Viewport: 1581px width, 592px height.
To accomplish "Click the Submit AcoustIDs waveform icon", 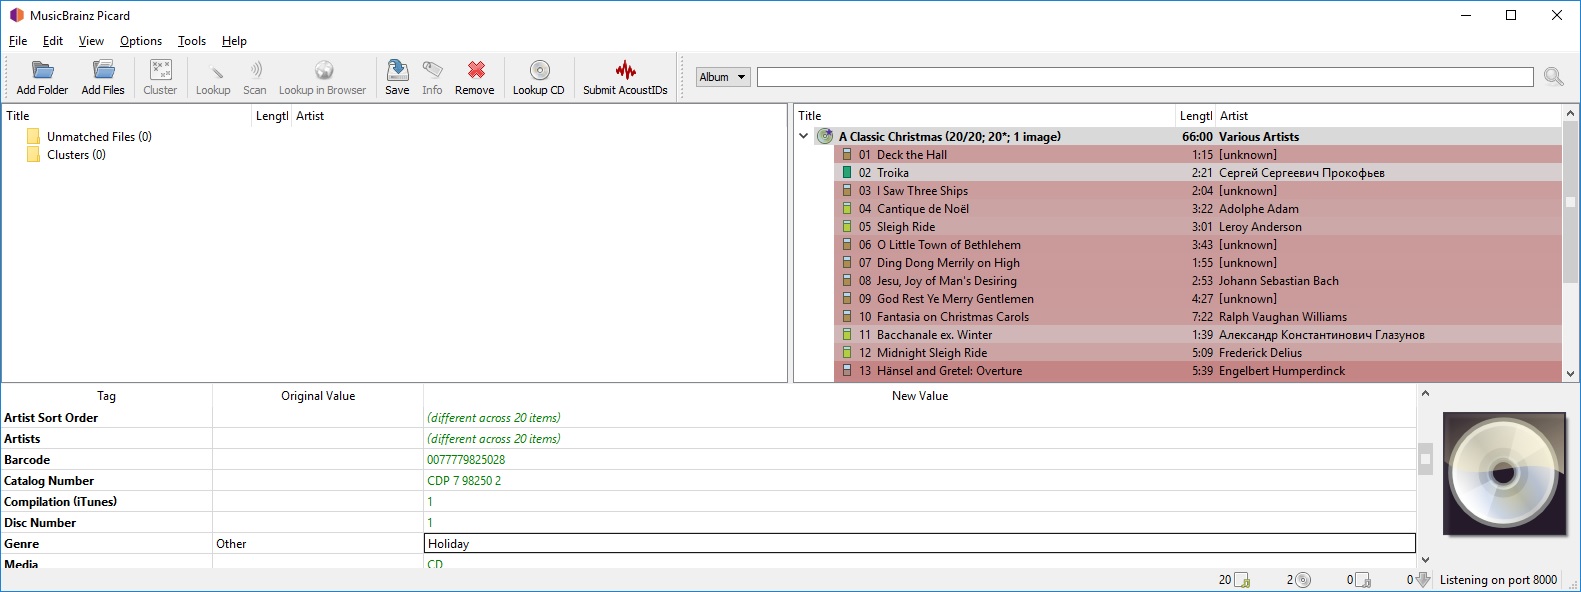I will pyautogui.click(x=625, y=69).
